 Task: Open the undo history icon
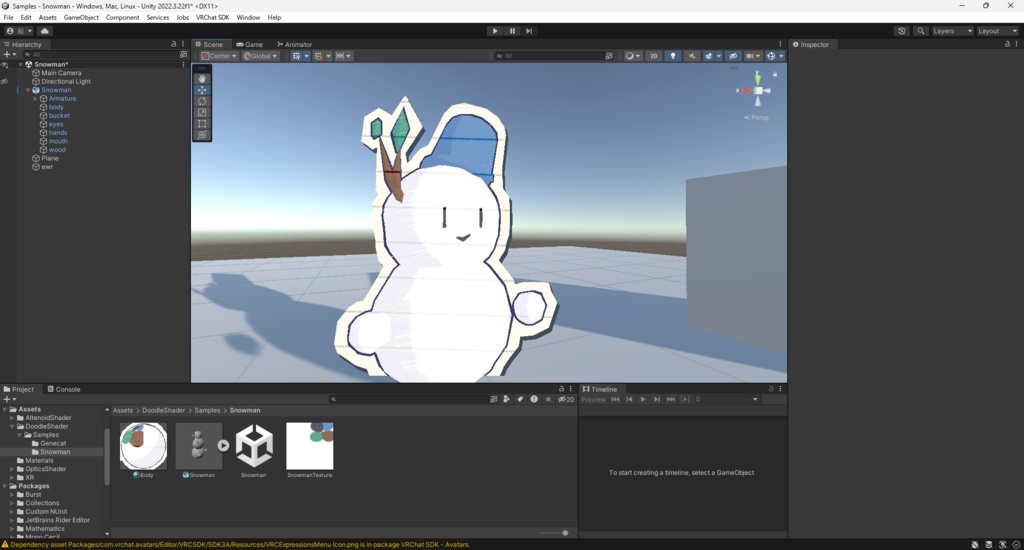pyautogui.click(x=902, y=31)
